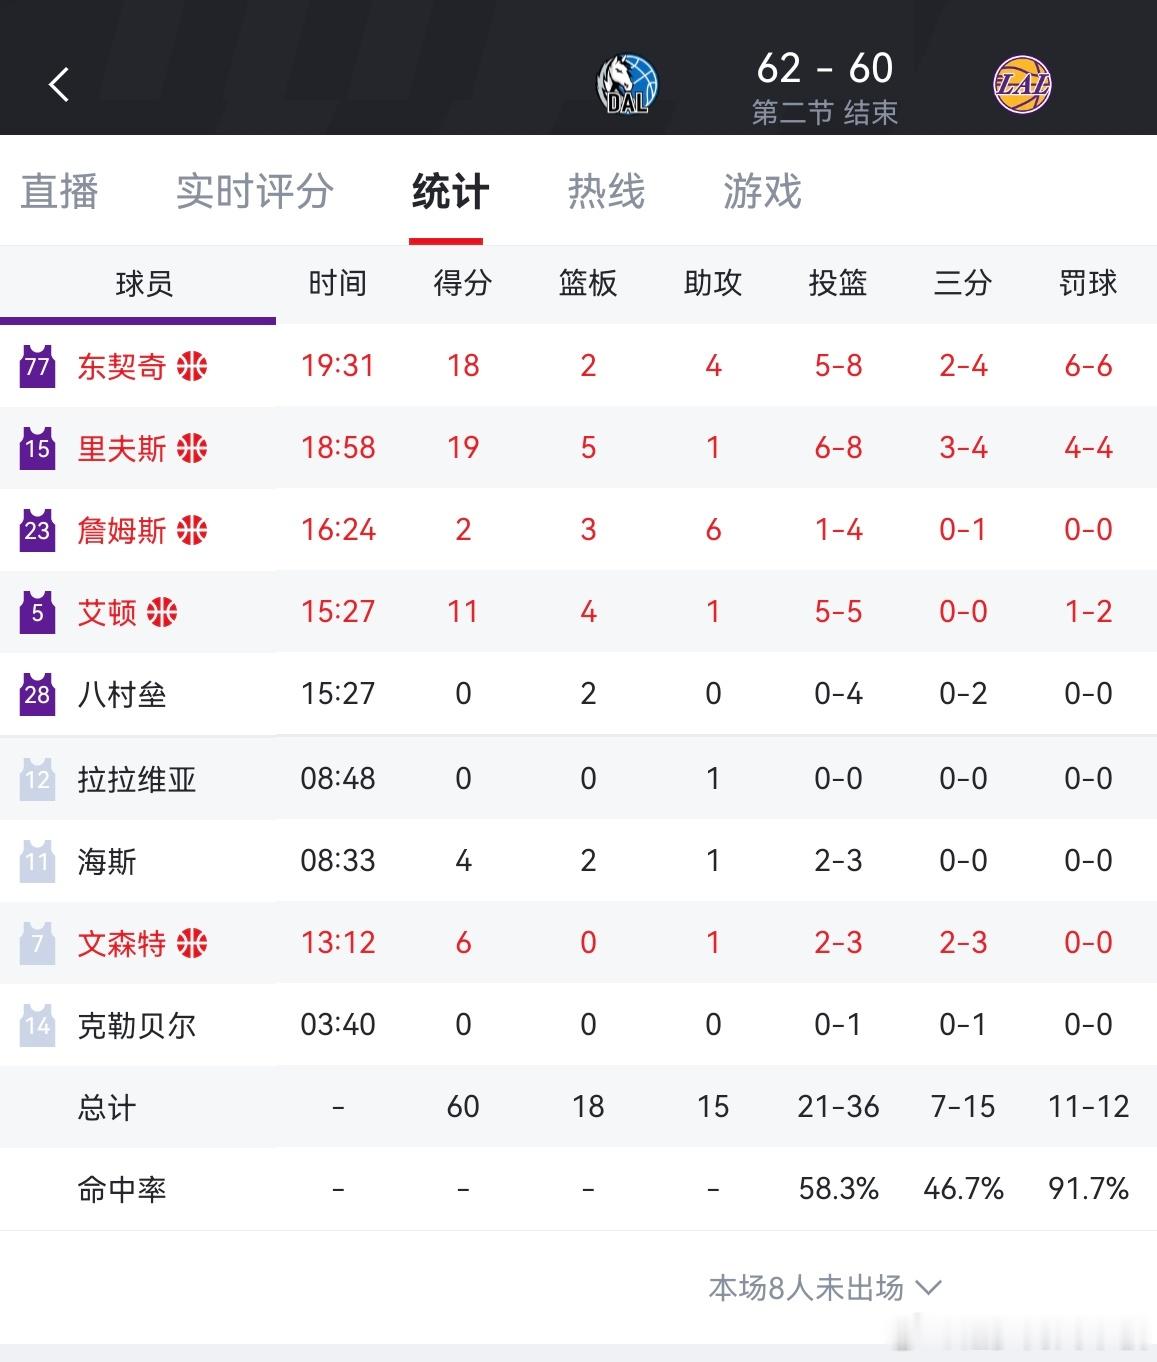Tap the 得分 column header
Screen dimensions: 1157x1362
pos(463,283)
